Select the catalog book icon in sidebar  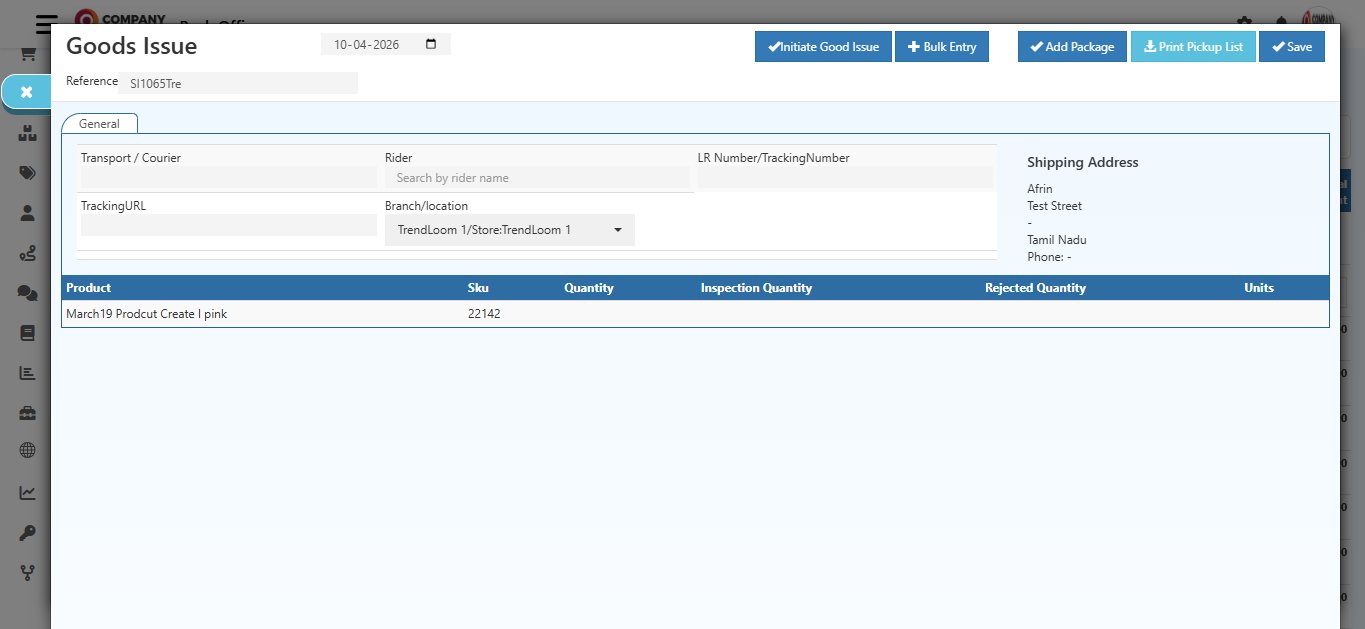pyautogui.click(x=26, y=332)
